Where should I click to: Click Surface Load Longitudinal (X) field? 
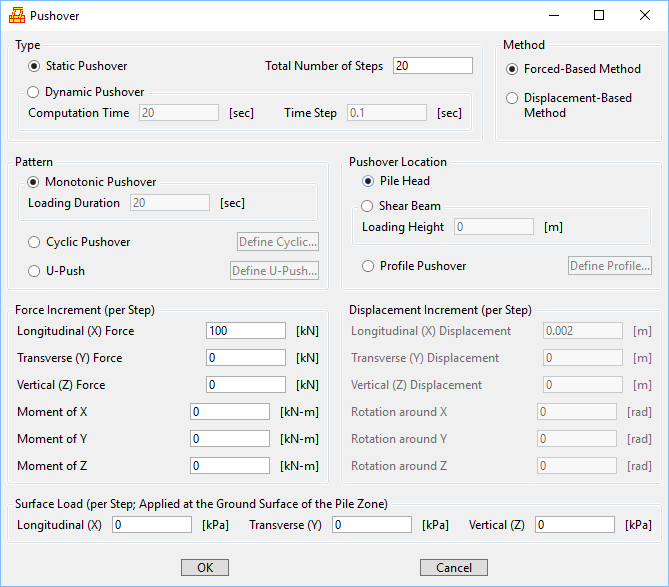tap(152, 525)
